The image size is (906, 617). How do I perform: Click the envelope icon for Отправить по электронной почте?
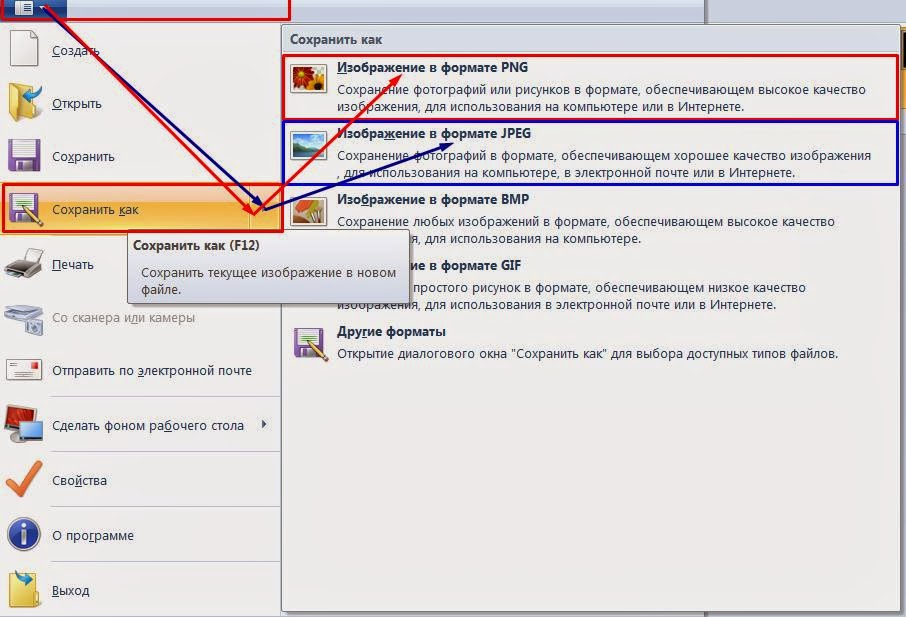click(x=24, y=370)
